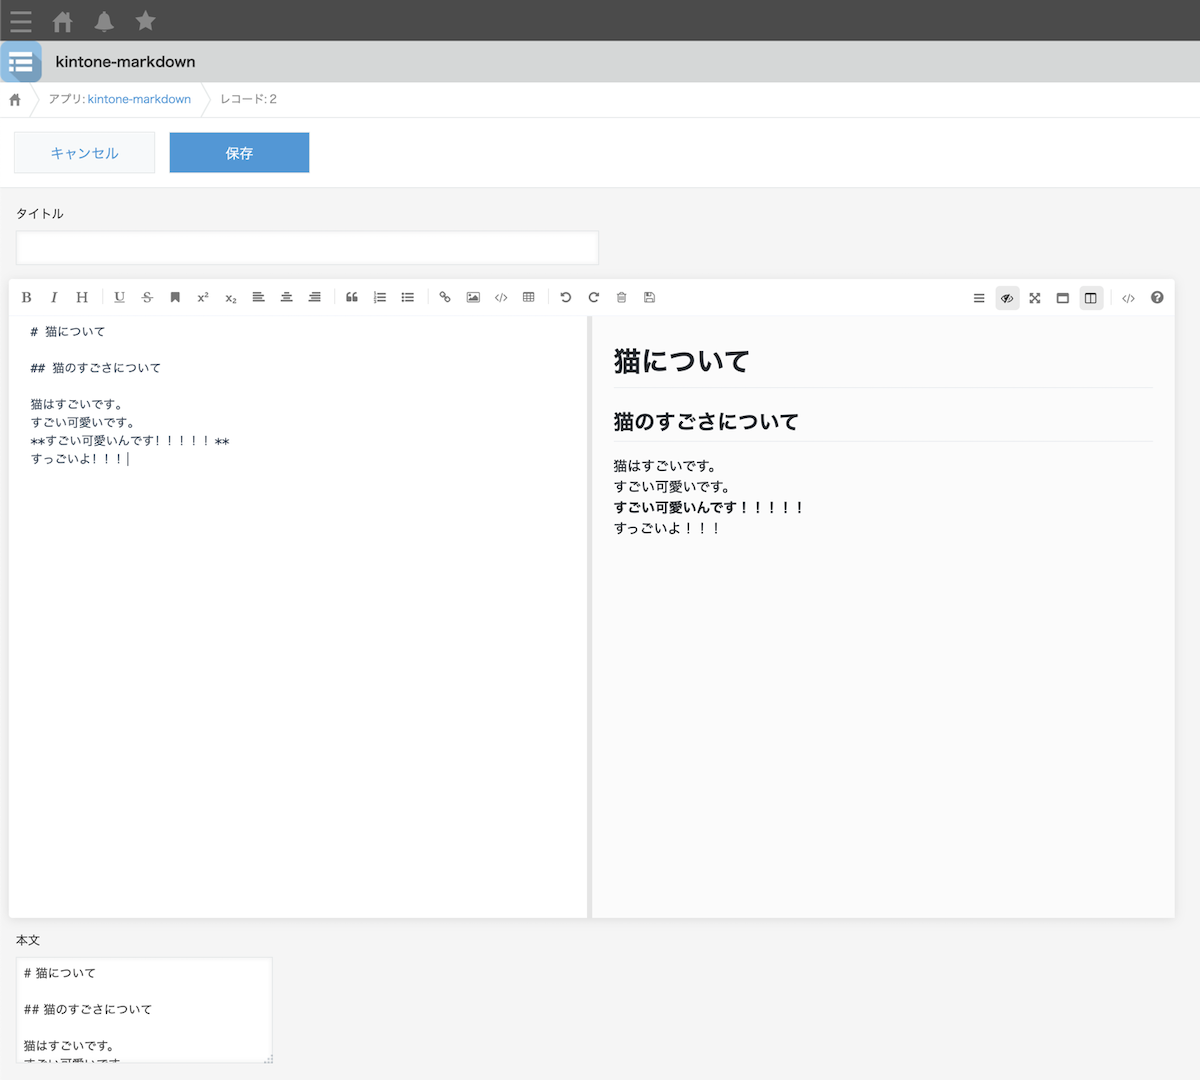Toggle split-pane double column view
1200x1080 pixels.
1091,298
